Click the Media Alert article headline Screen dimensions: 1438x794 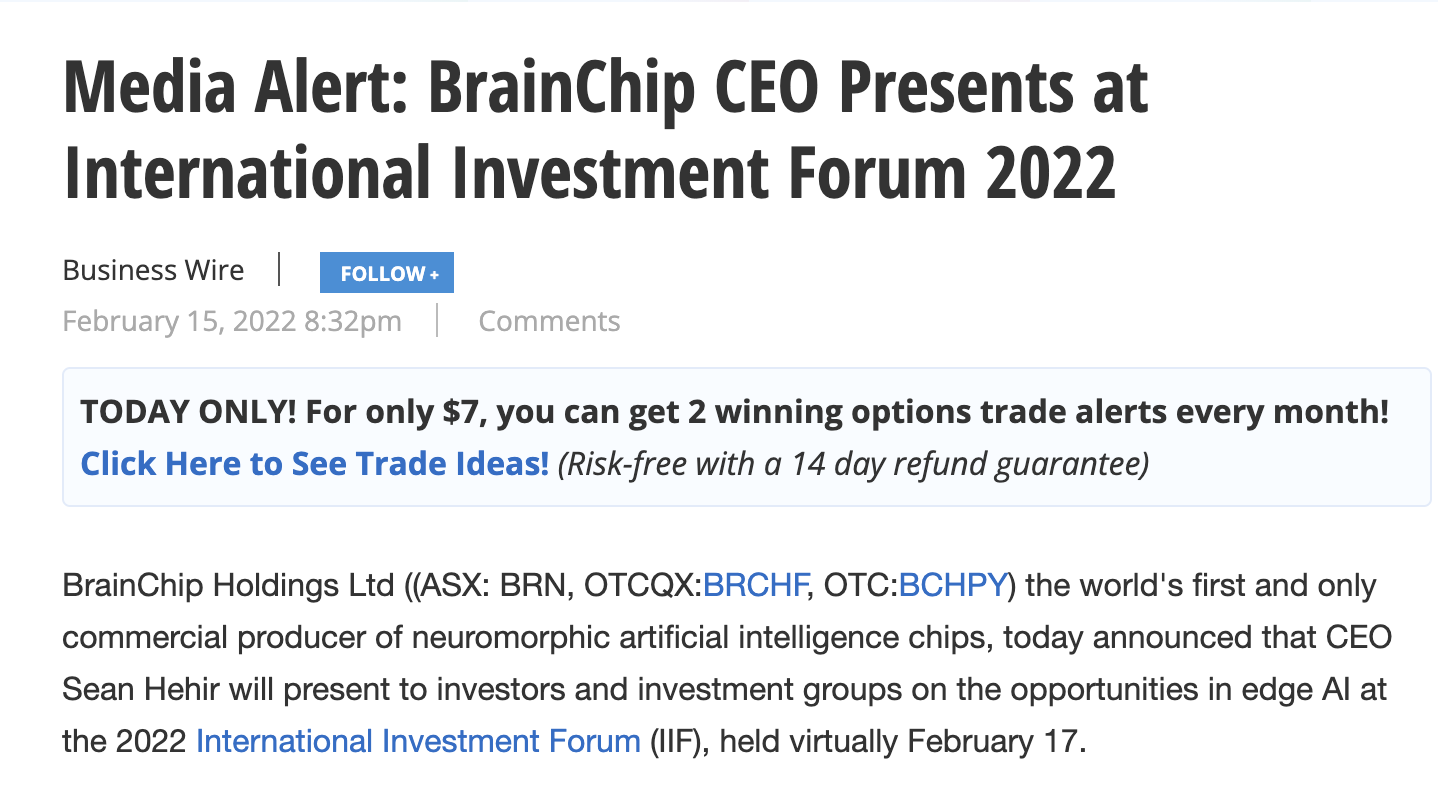pyautogui.click(x=605, y=88)
